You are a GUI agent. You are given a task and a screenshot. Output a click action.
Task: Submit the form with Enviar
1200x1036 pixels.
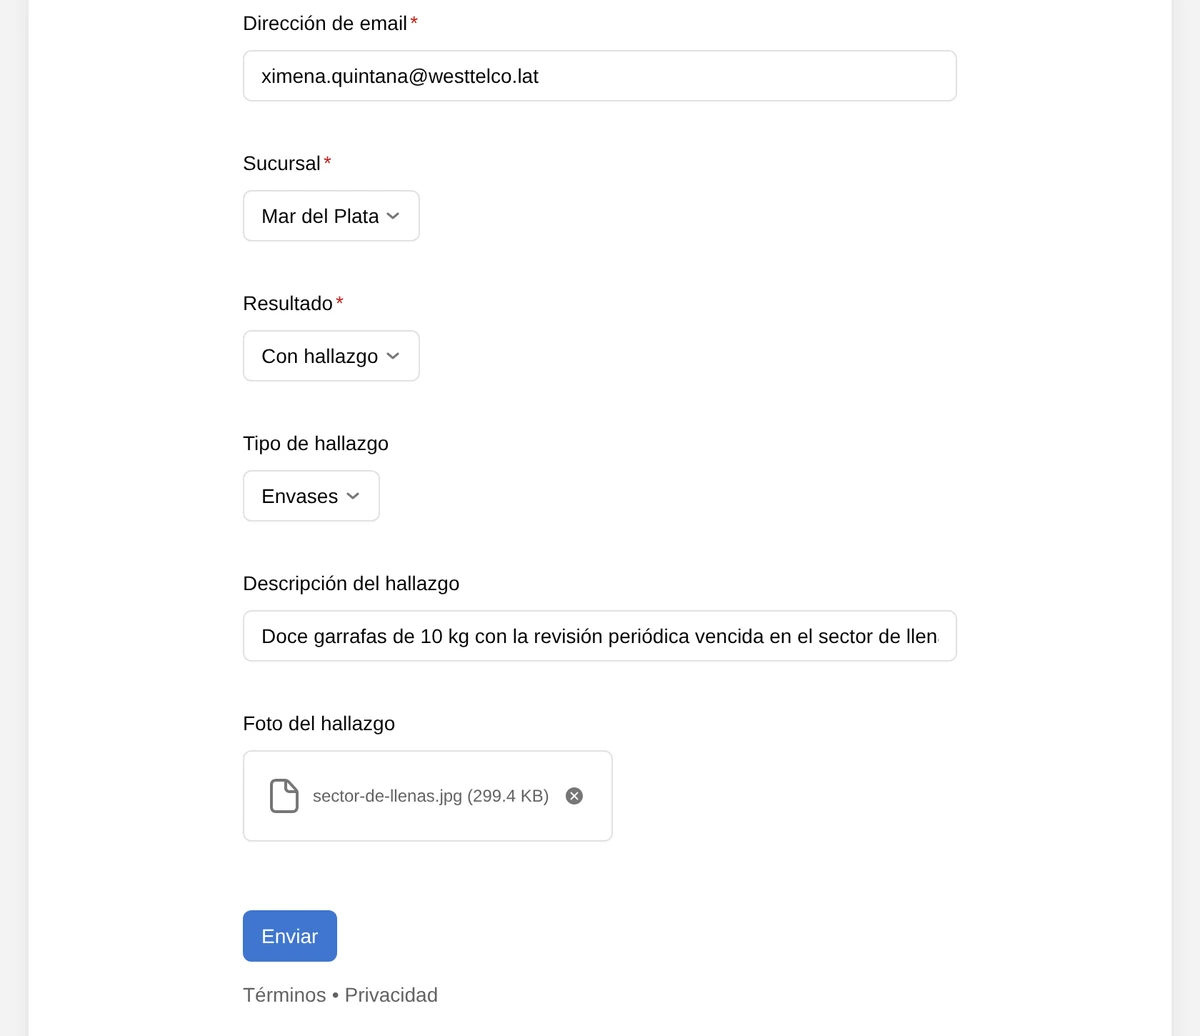click(290, 936)
